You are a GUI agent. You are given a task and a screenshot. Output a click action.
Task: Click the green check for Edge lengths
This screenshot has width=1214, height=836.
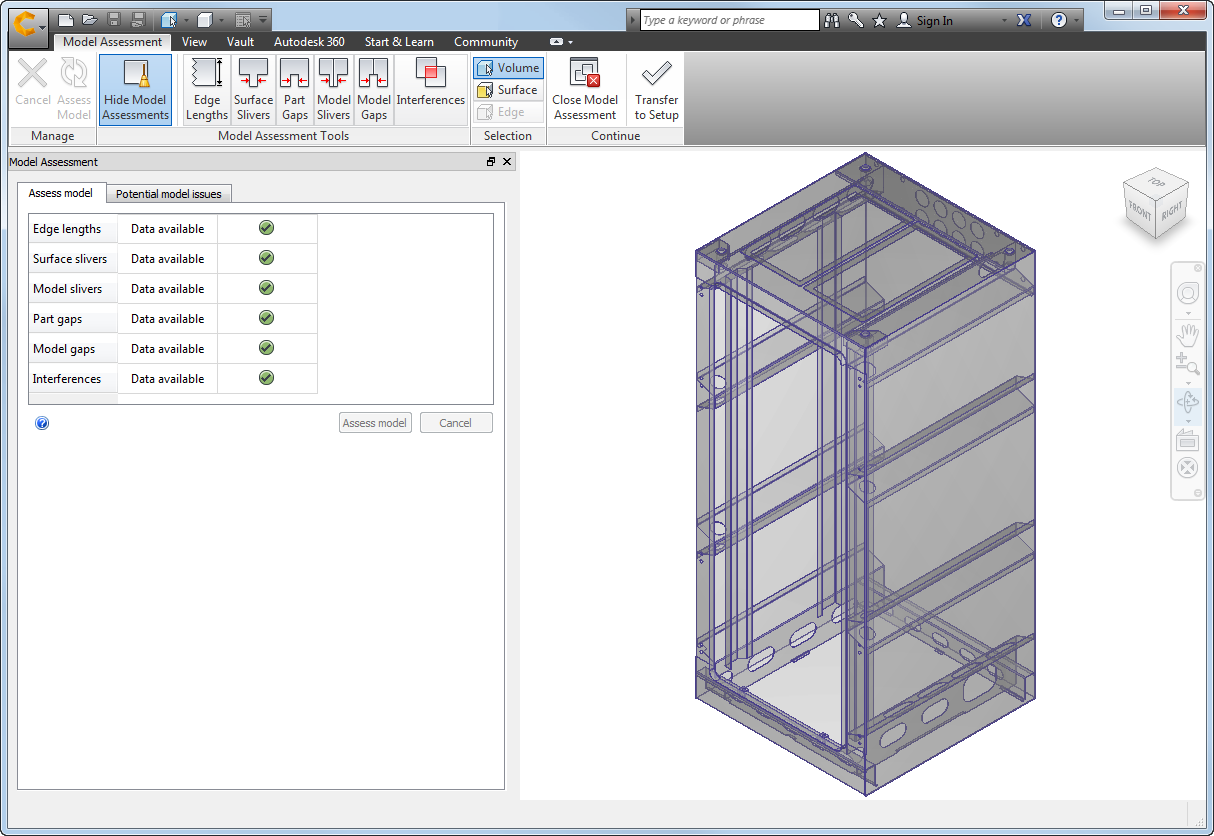(x=266, y=228)
